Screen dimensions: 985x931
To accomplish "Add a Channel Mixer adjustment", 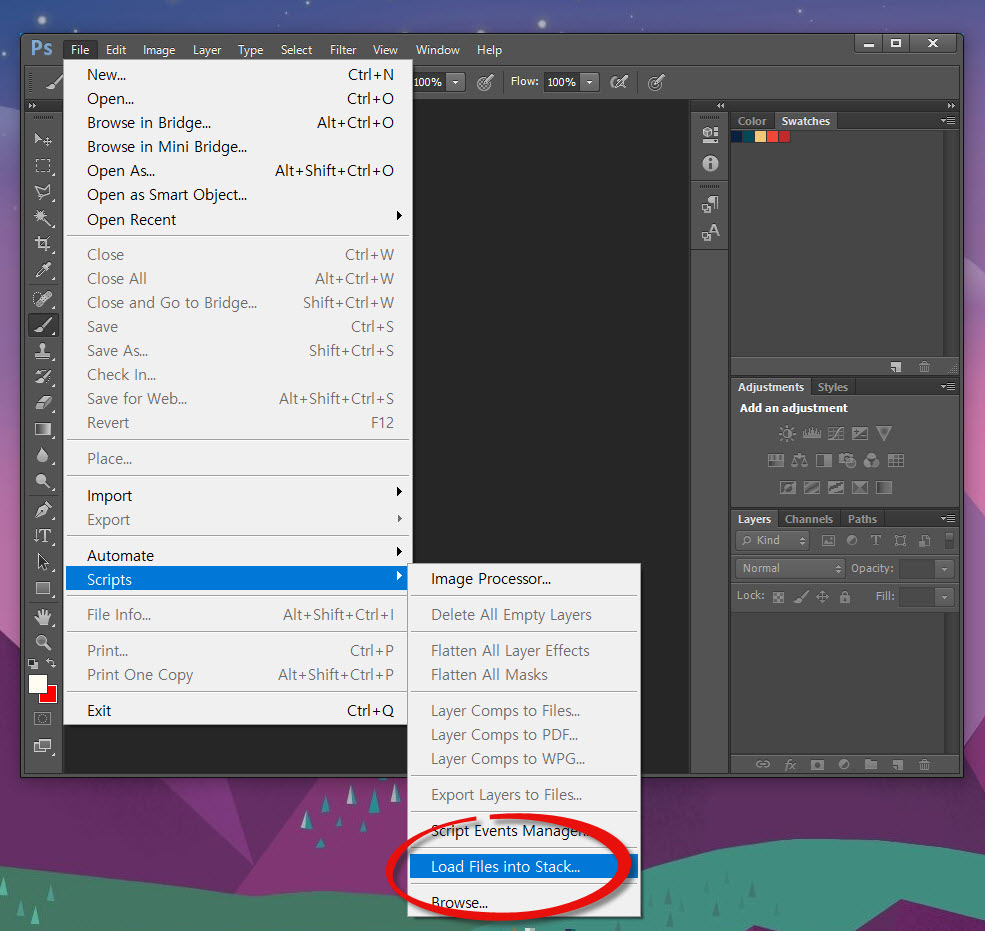I will point(871,460).
